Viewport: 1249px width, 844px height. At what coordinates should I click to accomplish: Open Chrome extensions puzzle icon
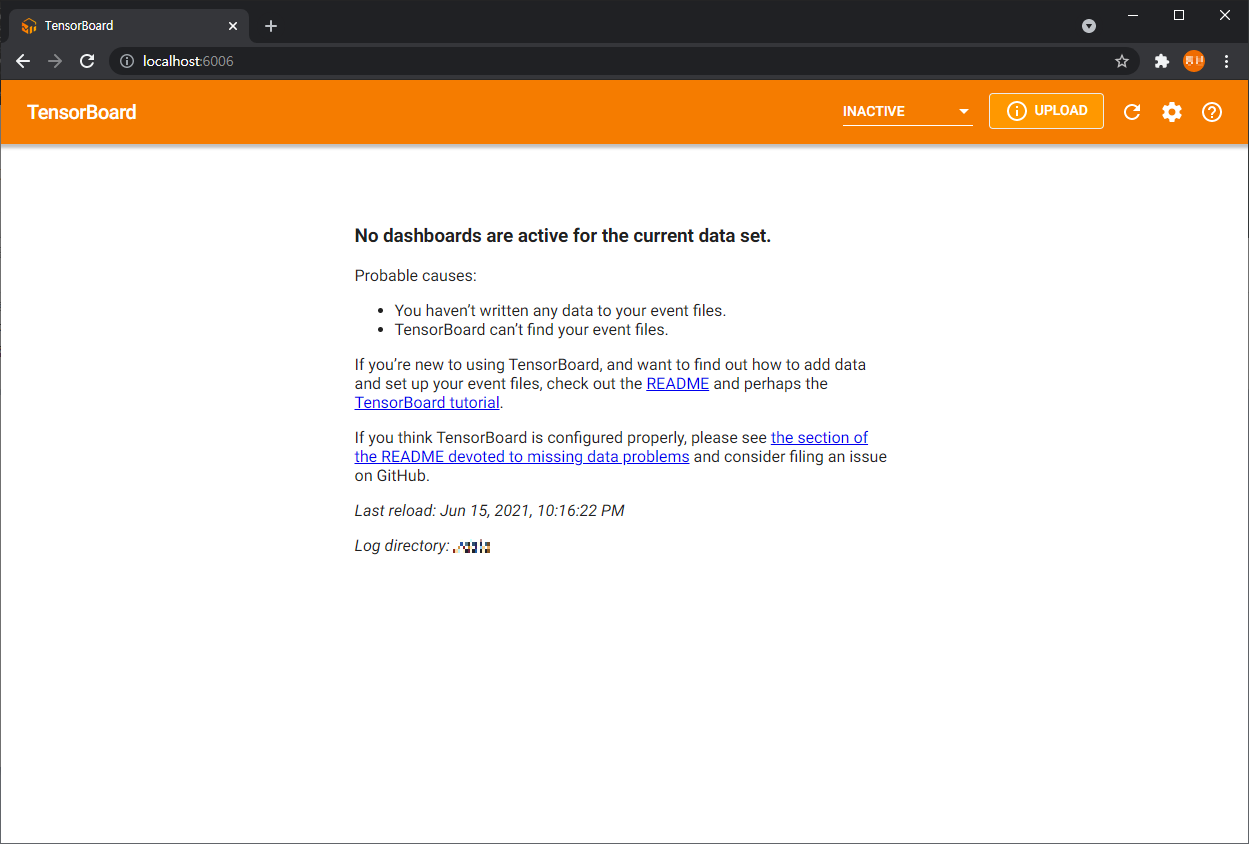(x=1162, y=61)
